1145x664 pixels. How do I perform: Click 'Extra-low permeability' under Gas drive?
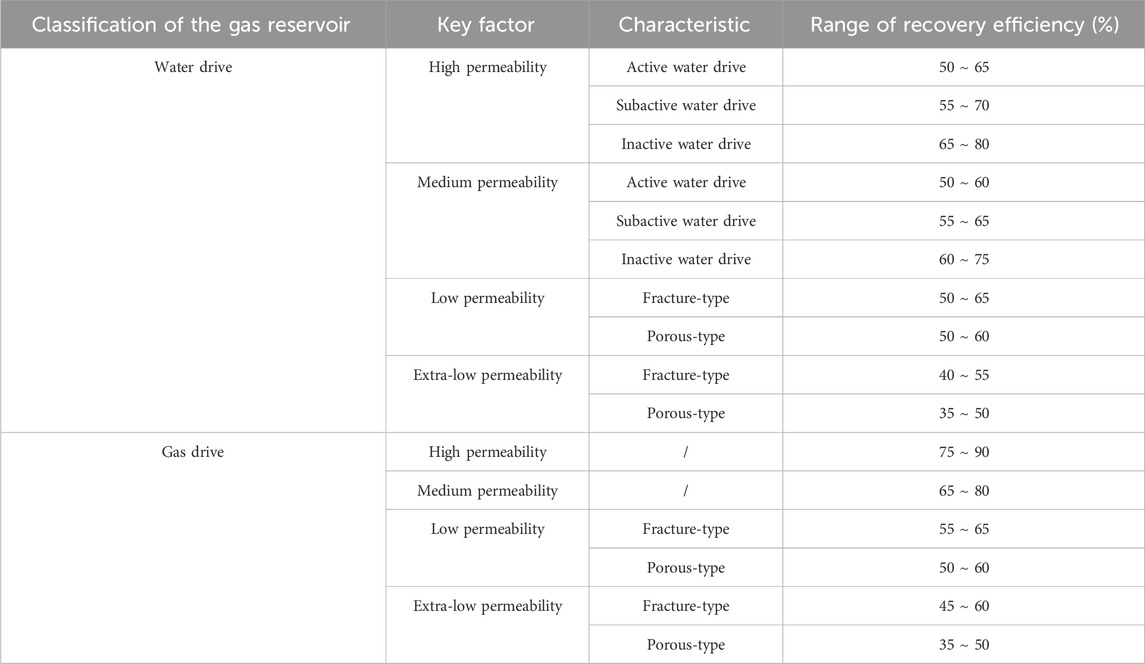[x=487, y=606]
